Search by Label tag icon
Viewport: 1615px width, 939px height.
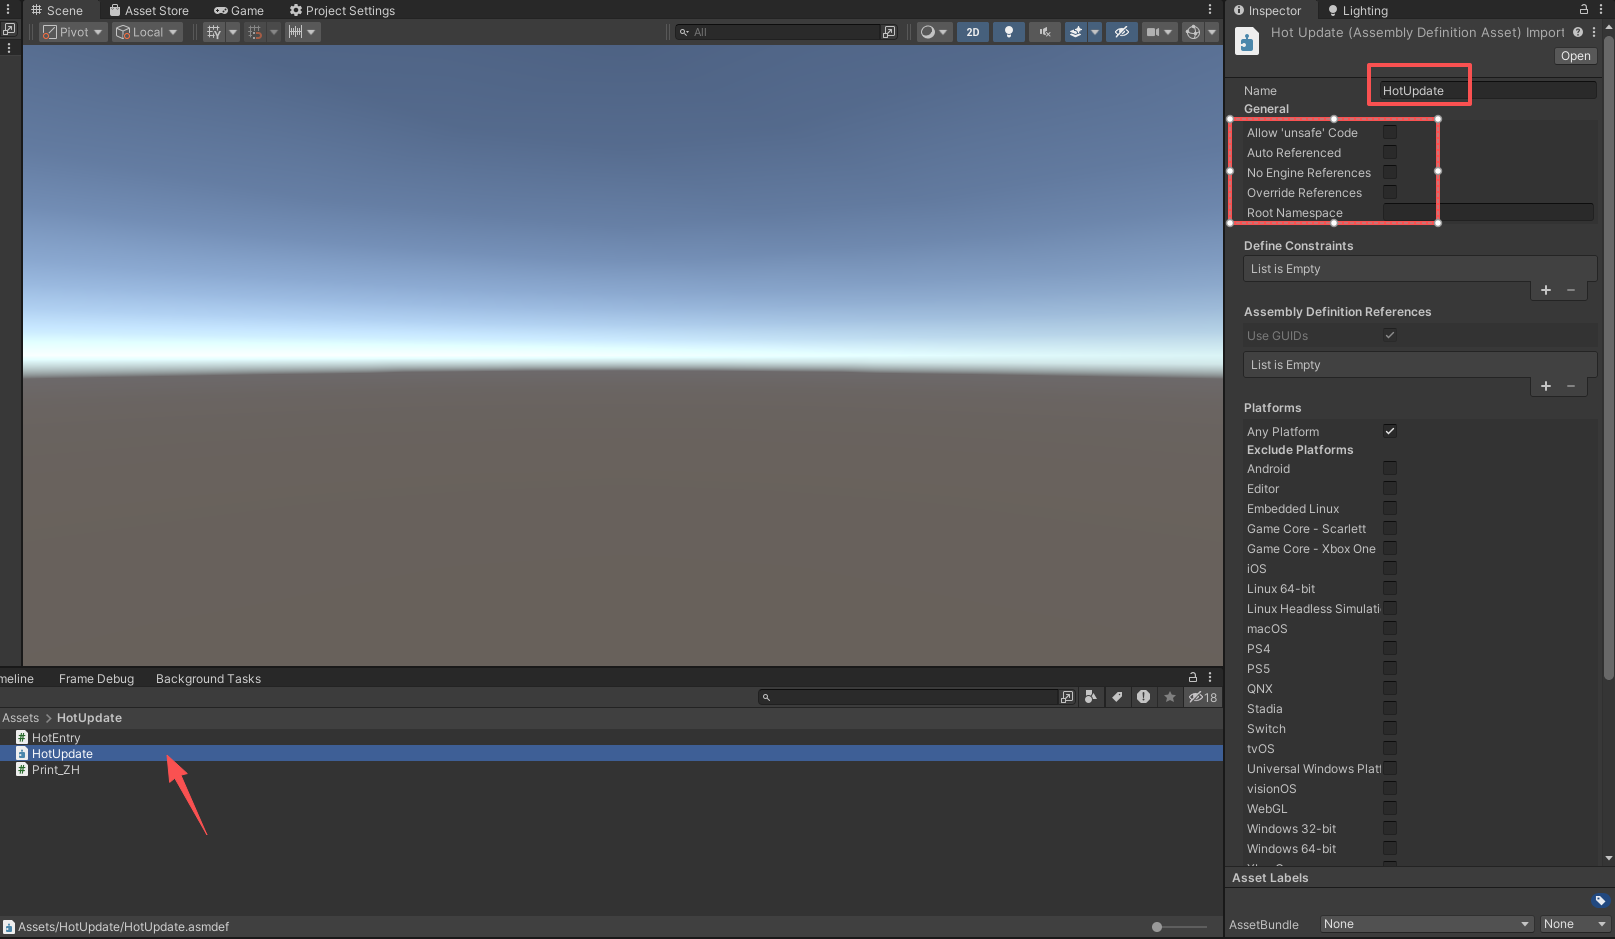click(1117, 697)
